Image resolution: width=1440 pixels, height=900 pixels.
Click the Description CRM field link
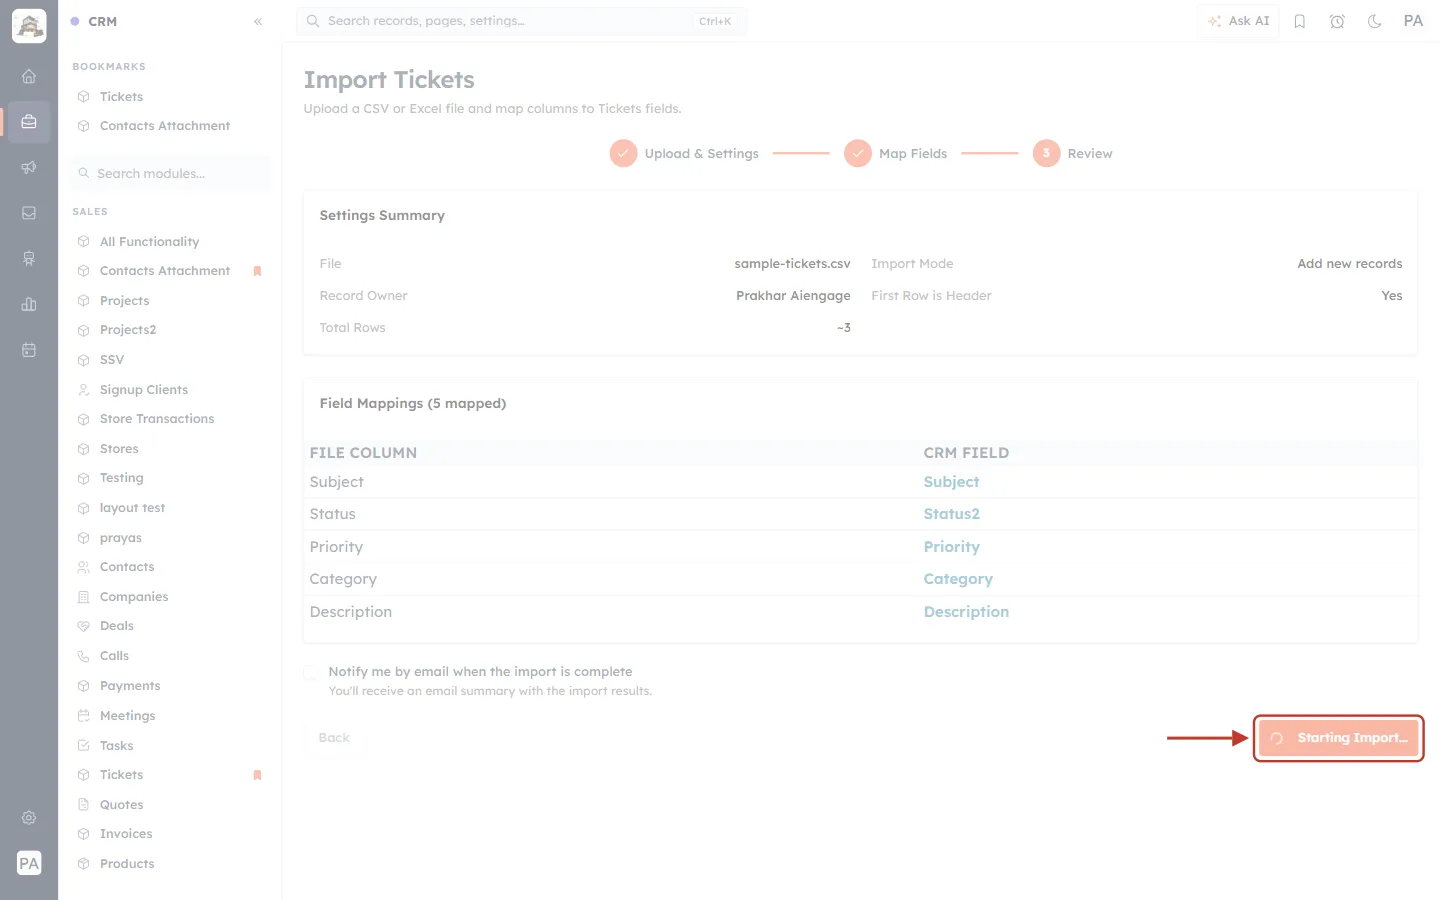pos(966,612)
